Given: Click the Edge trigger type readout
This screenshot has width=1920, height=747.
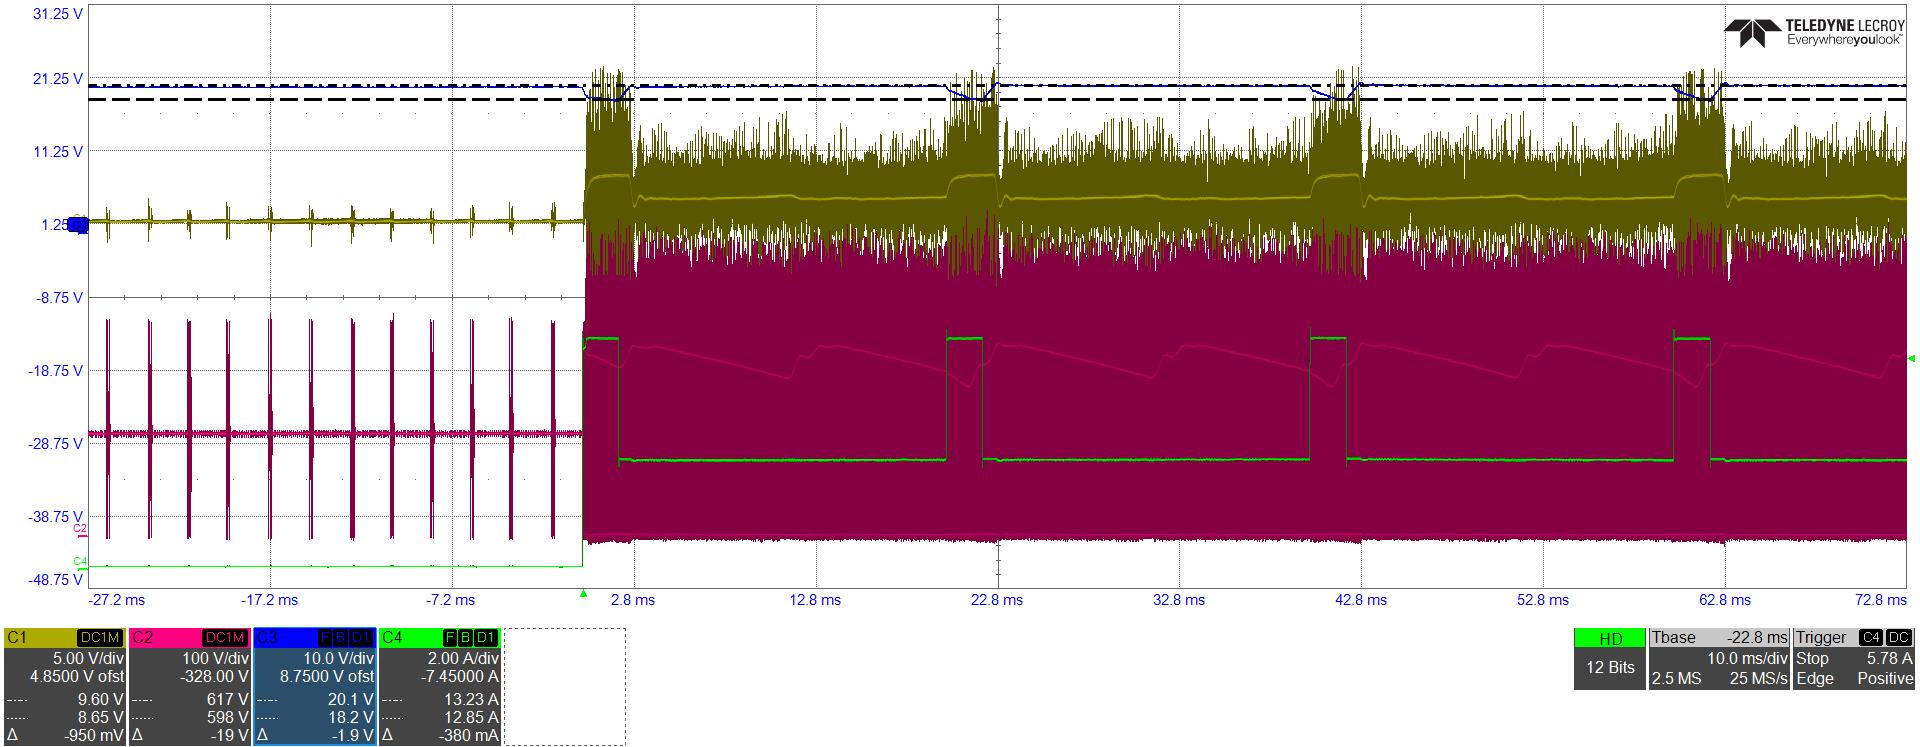Looking at the screenshot, I should (x=1814, y=679).
